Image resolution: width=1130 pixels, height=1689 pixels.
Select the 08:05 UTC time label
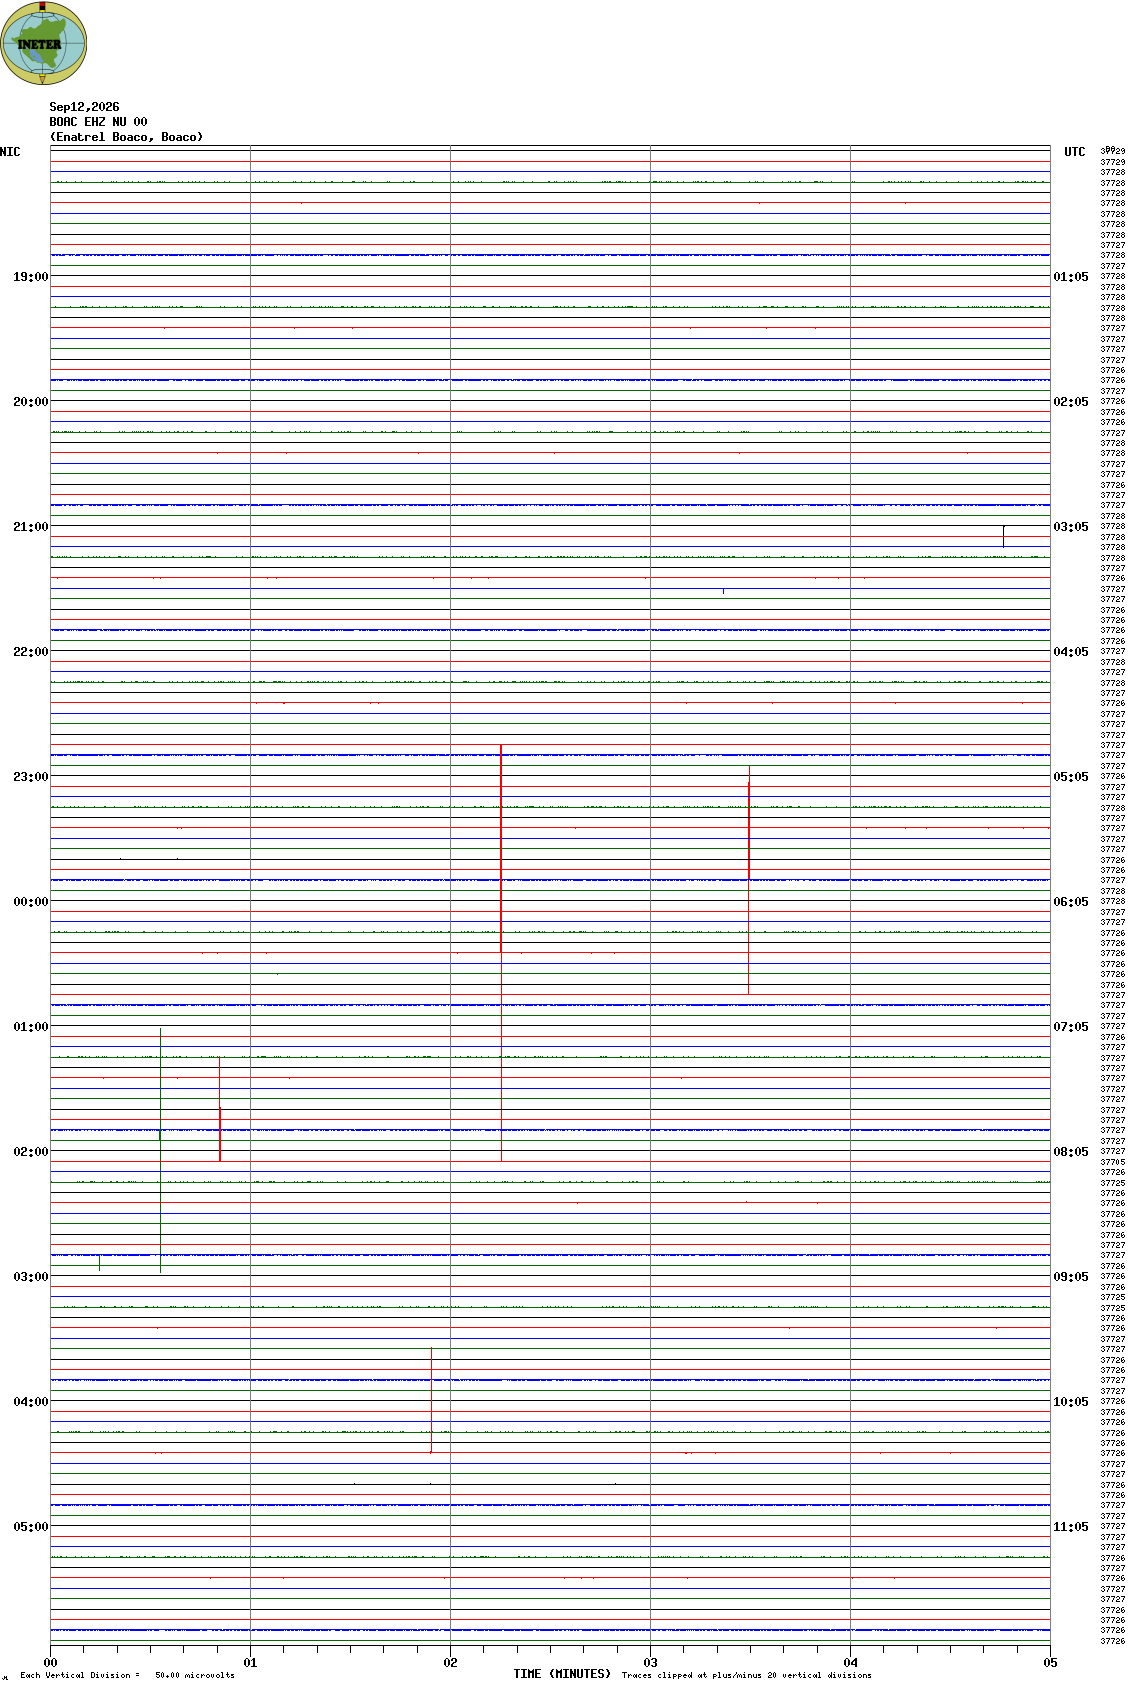(1071, 1152)
